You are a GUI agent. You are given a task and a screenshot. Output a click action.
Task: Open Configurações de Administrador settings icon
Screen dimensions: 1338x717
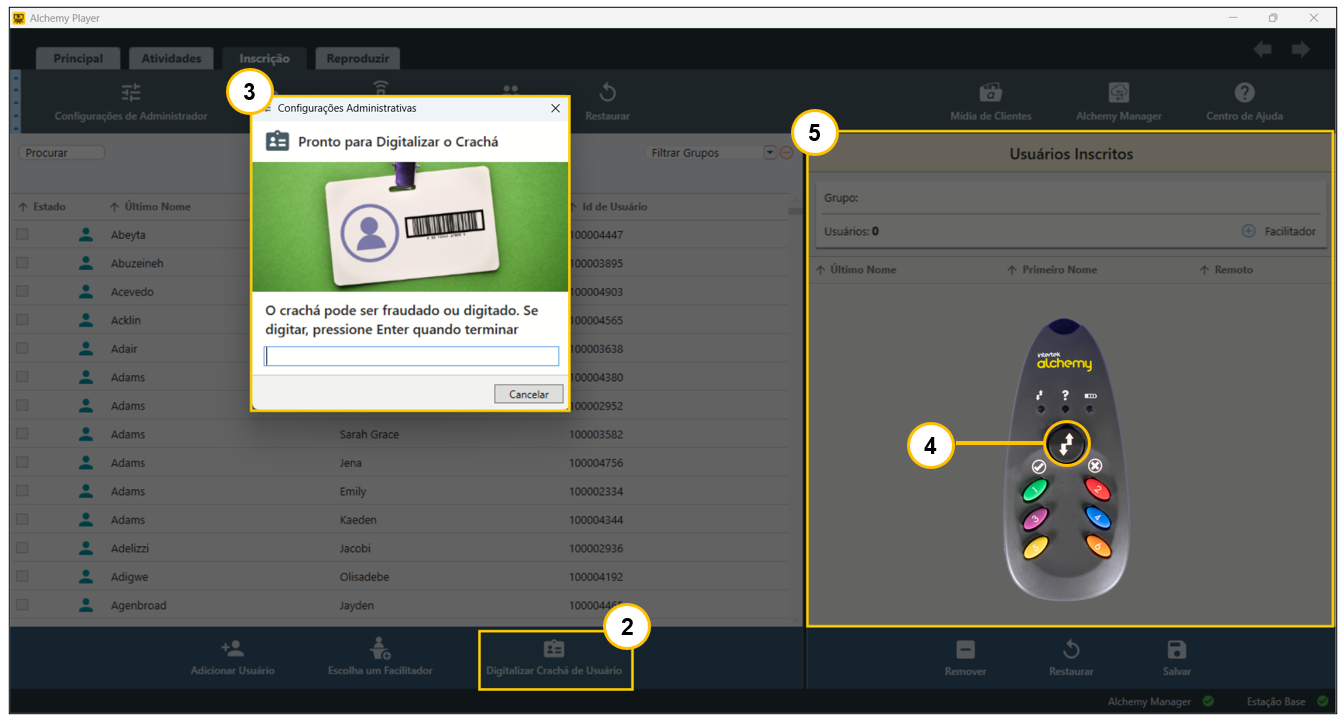pyautogui.click(x=131, y=93)
